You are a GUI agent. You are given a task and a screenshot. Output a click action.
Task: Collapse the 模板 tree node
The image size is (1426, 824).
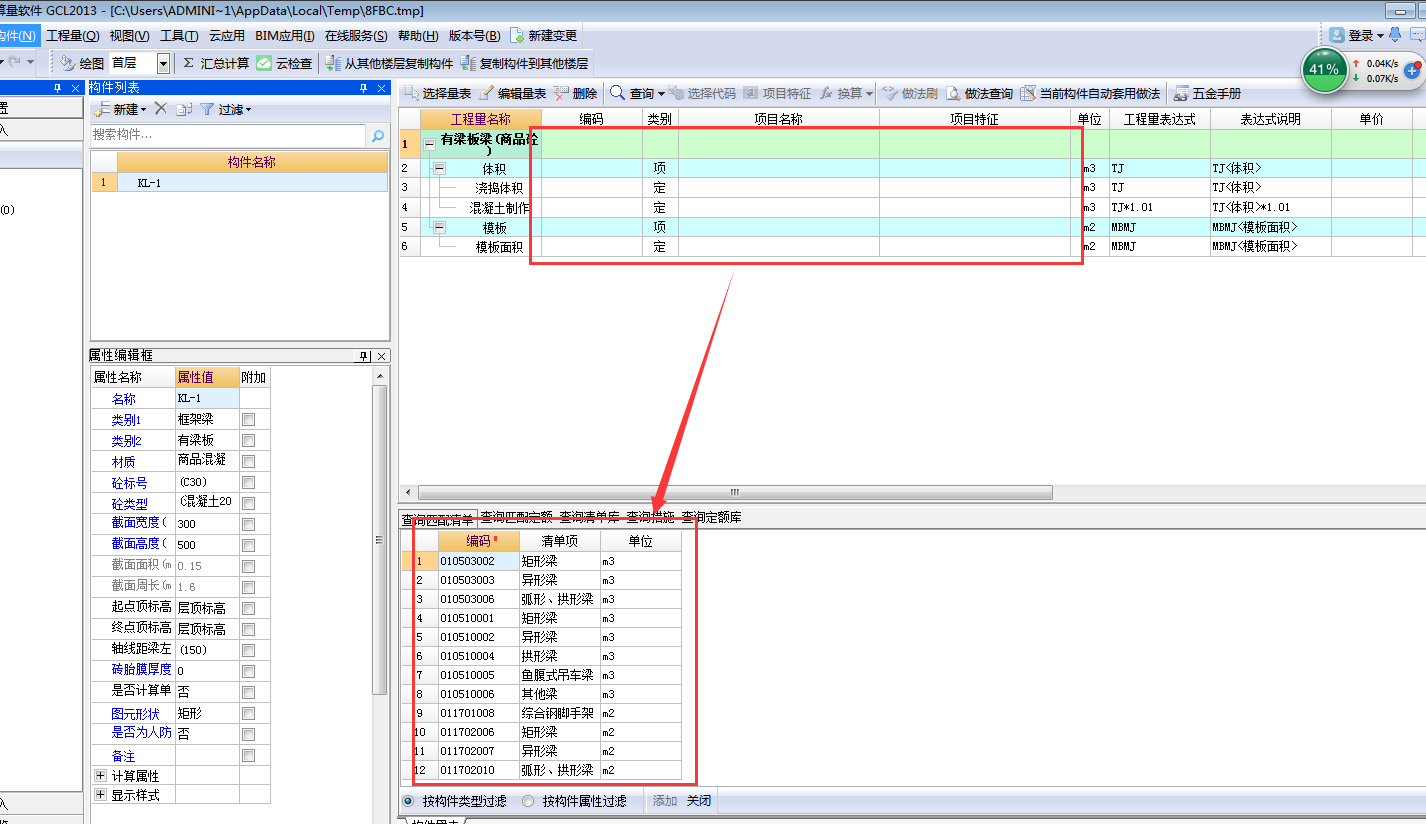coord(439,227)
